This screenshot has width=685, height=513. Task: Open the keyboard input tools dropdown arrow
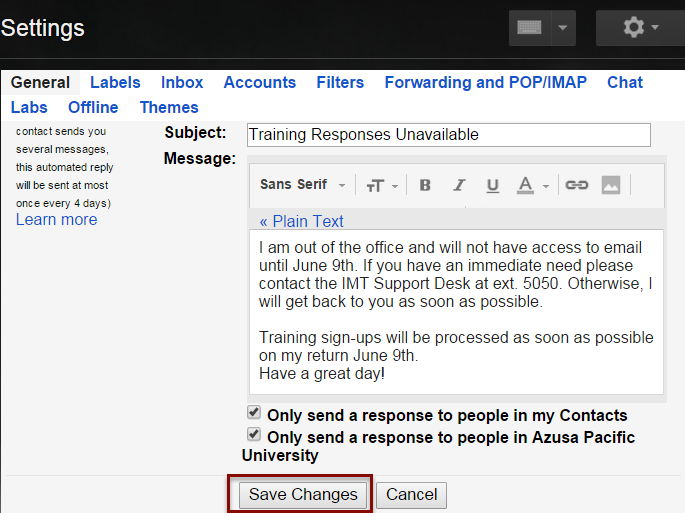click(563, 28)
